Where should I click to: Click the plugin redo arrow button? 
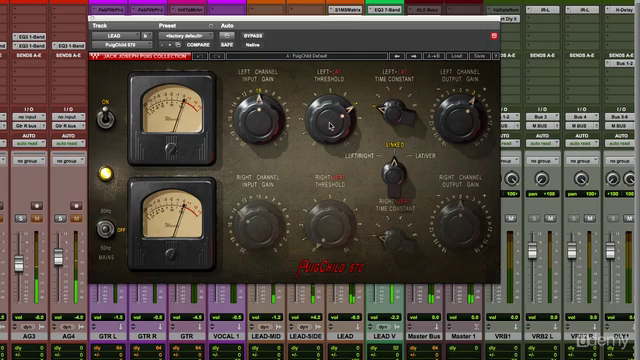click(x=217, y=56)
